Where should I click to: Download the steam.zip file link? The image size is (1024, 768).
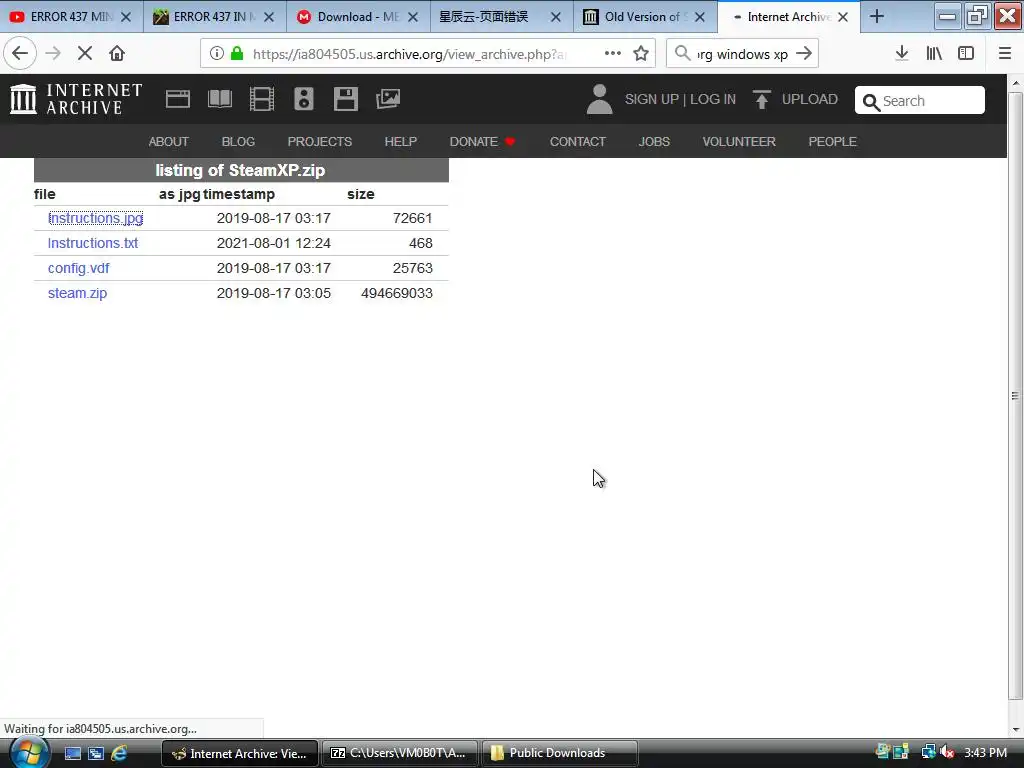coord(77,293)
